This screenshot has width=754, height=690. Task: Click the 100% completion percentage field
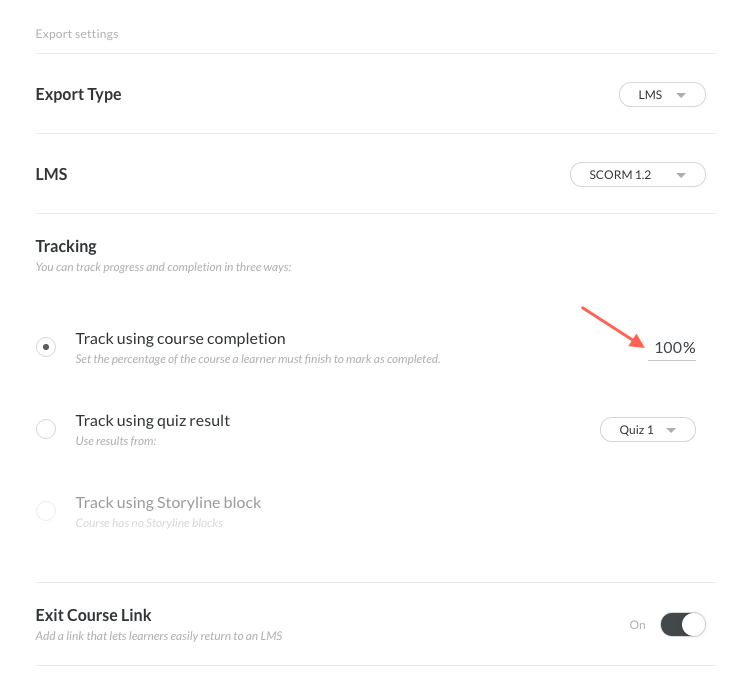pyautogui.click(x=673, y=348)
